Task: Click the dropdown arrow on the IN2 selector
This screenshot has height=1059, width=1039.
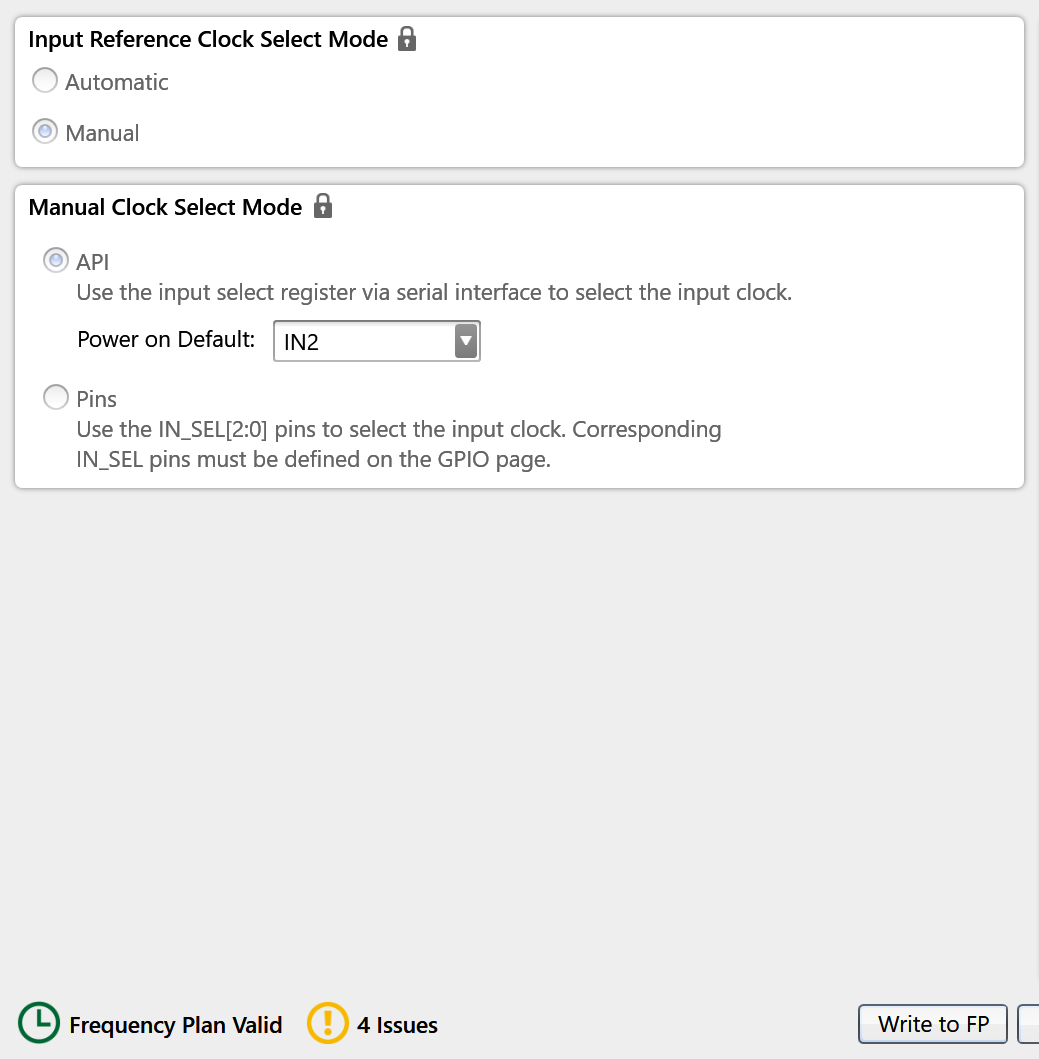Action: tap(465, 341)
